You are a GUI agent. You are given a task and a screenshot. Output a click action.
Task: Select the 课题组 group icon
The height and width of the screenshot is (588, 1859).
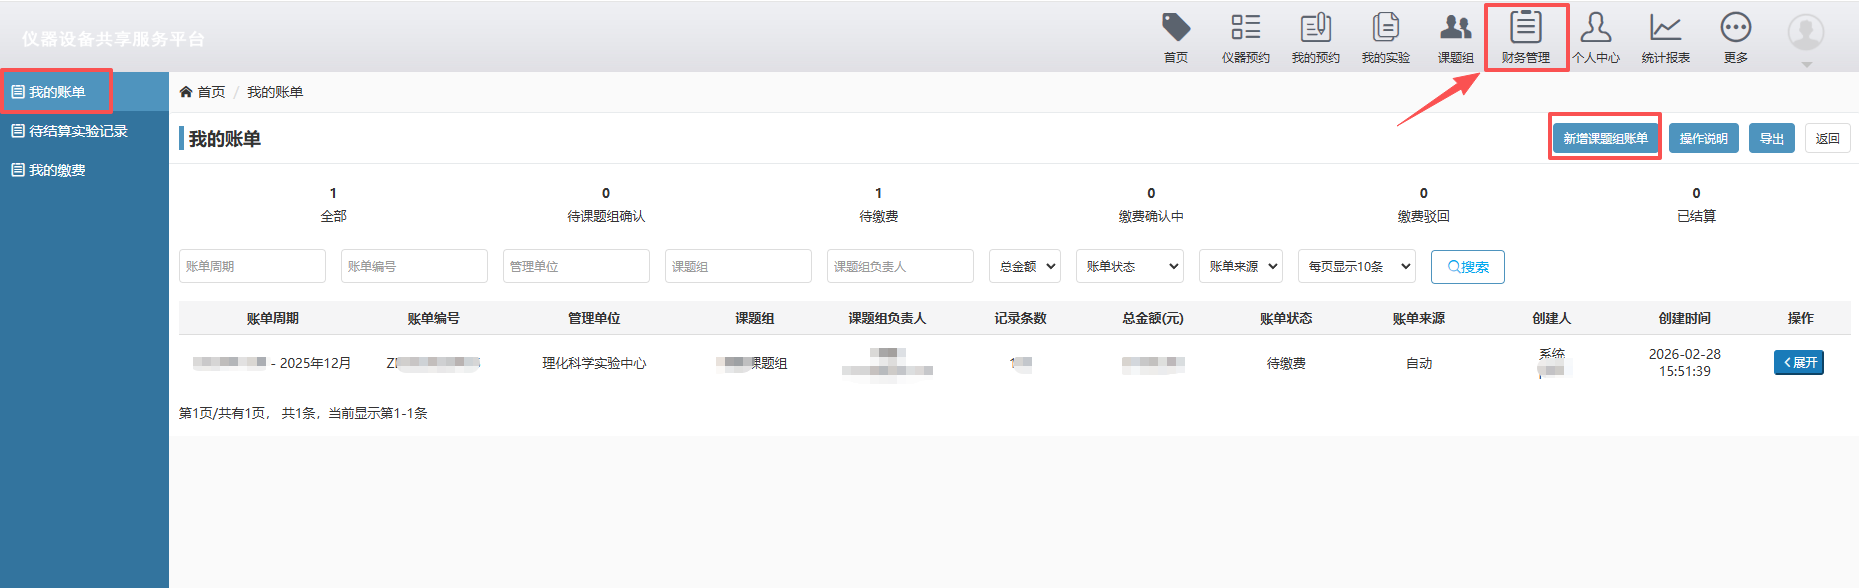pos(1455,28)
